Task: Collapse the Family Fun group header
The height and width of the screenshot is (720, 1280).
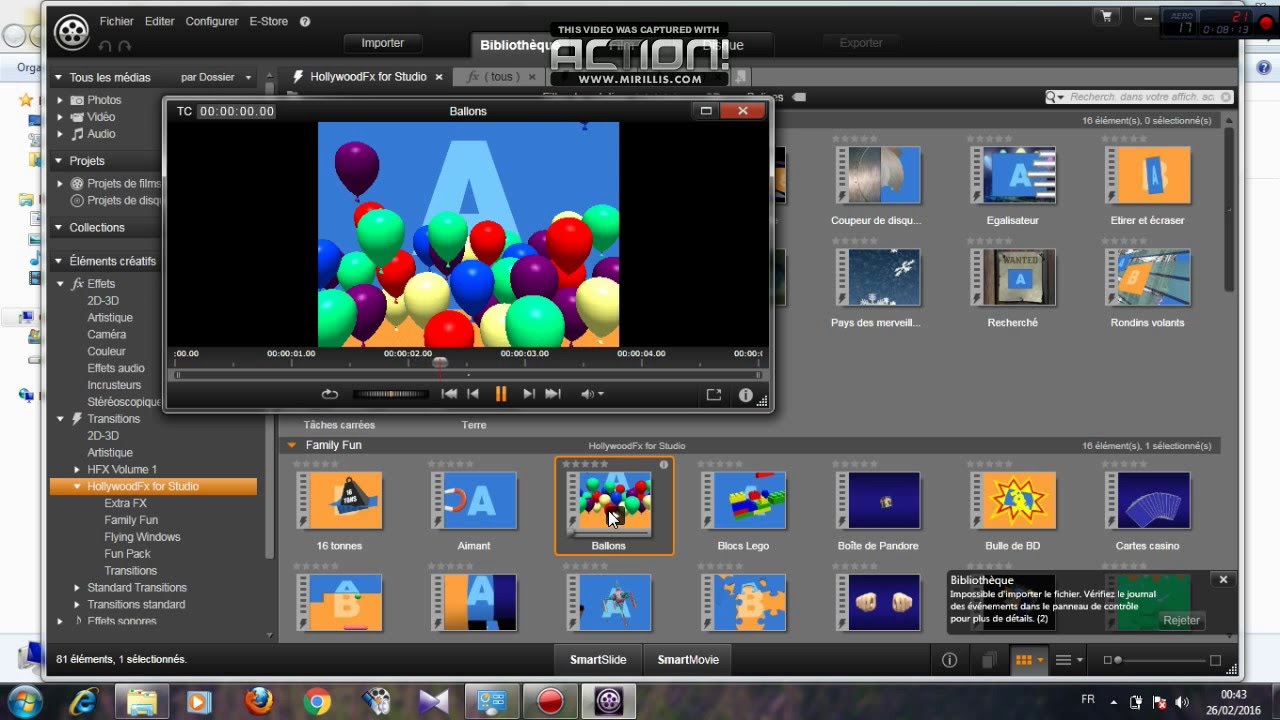Action: point(292,445)
